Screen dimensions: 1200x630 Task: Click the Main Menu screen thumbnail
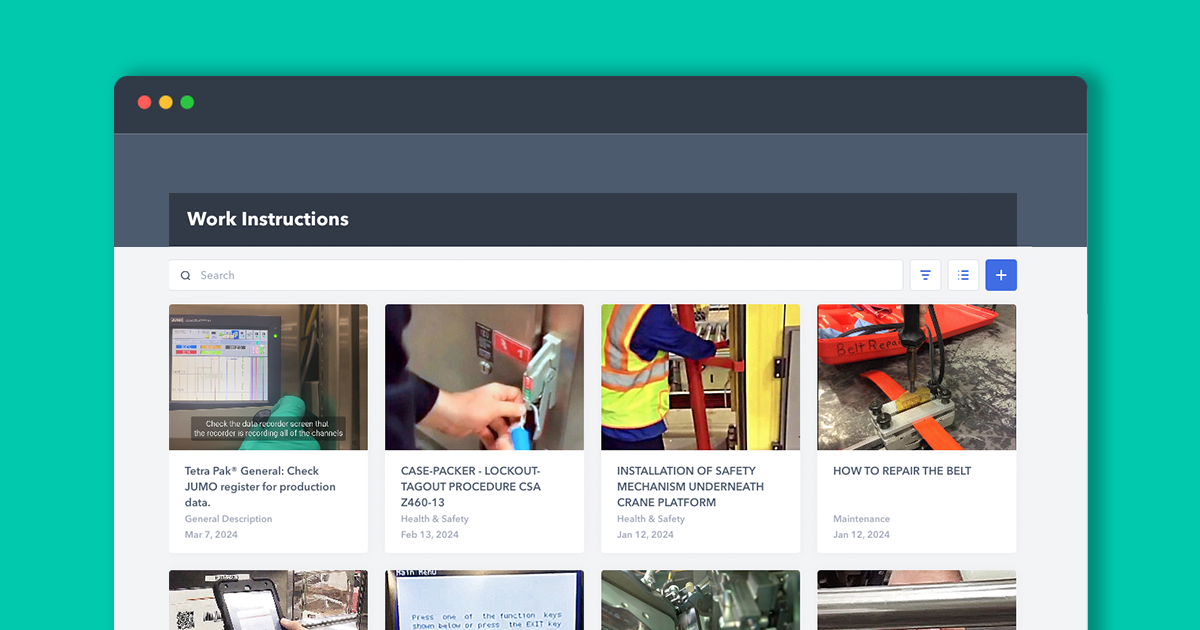(x=484, y=600)
